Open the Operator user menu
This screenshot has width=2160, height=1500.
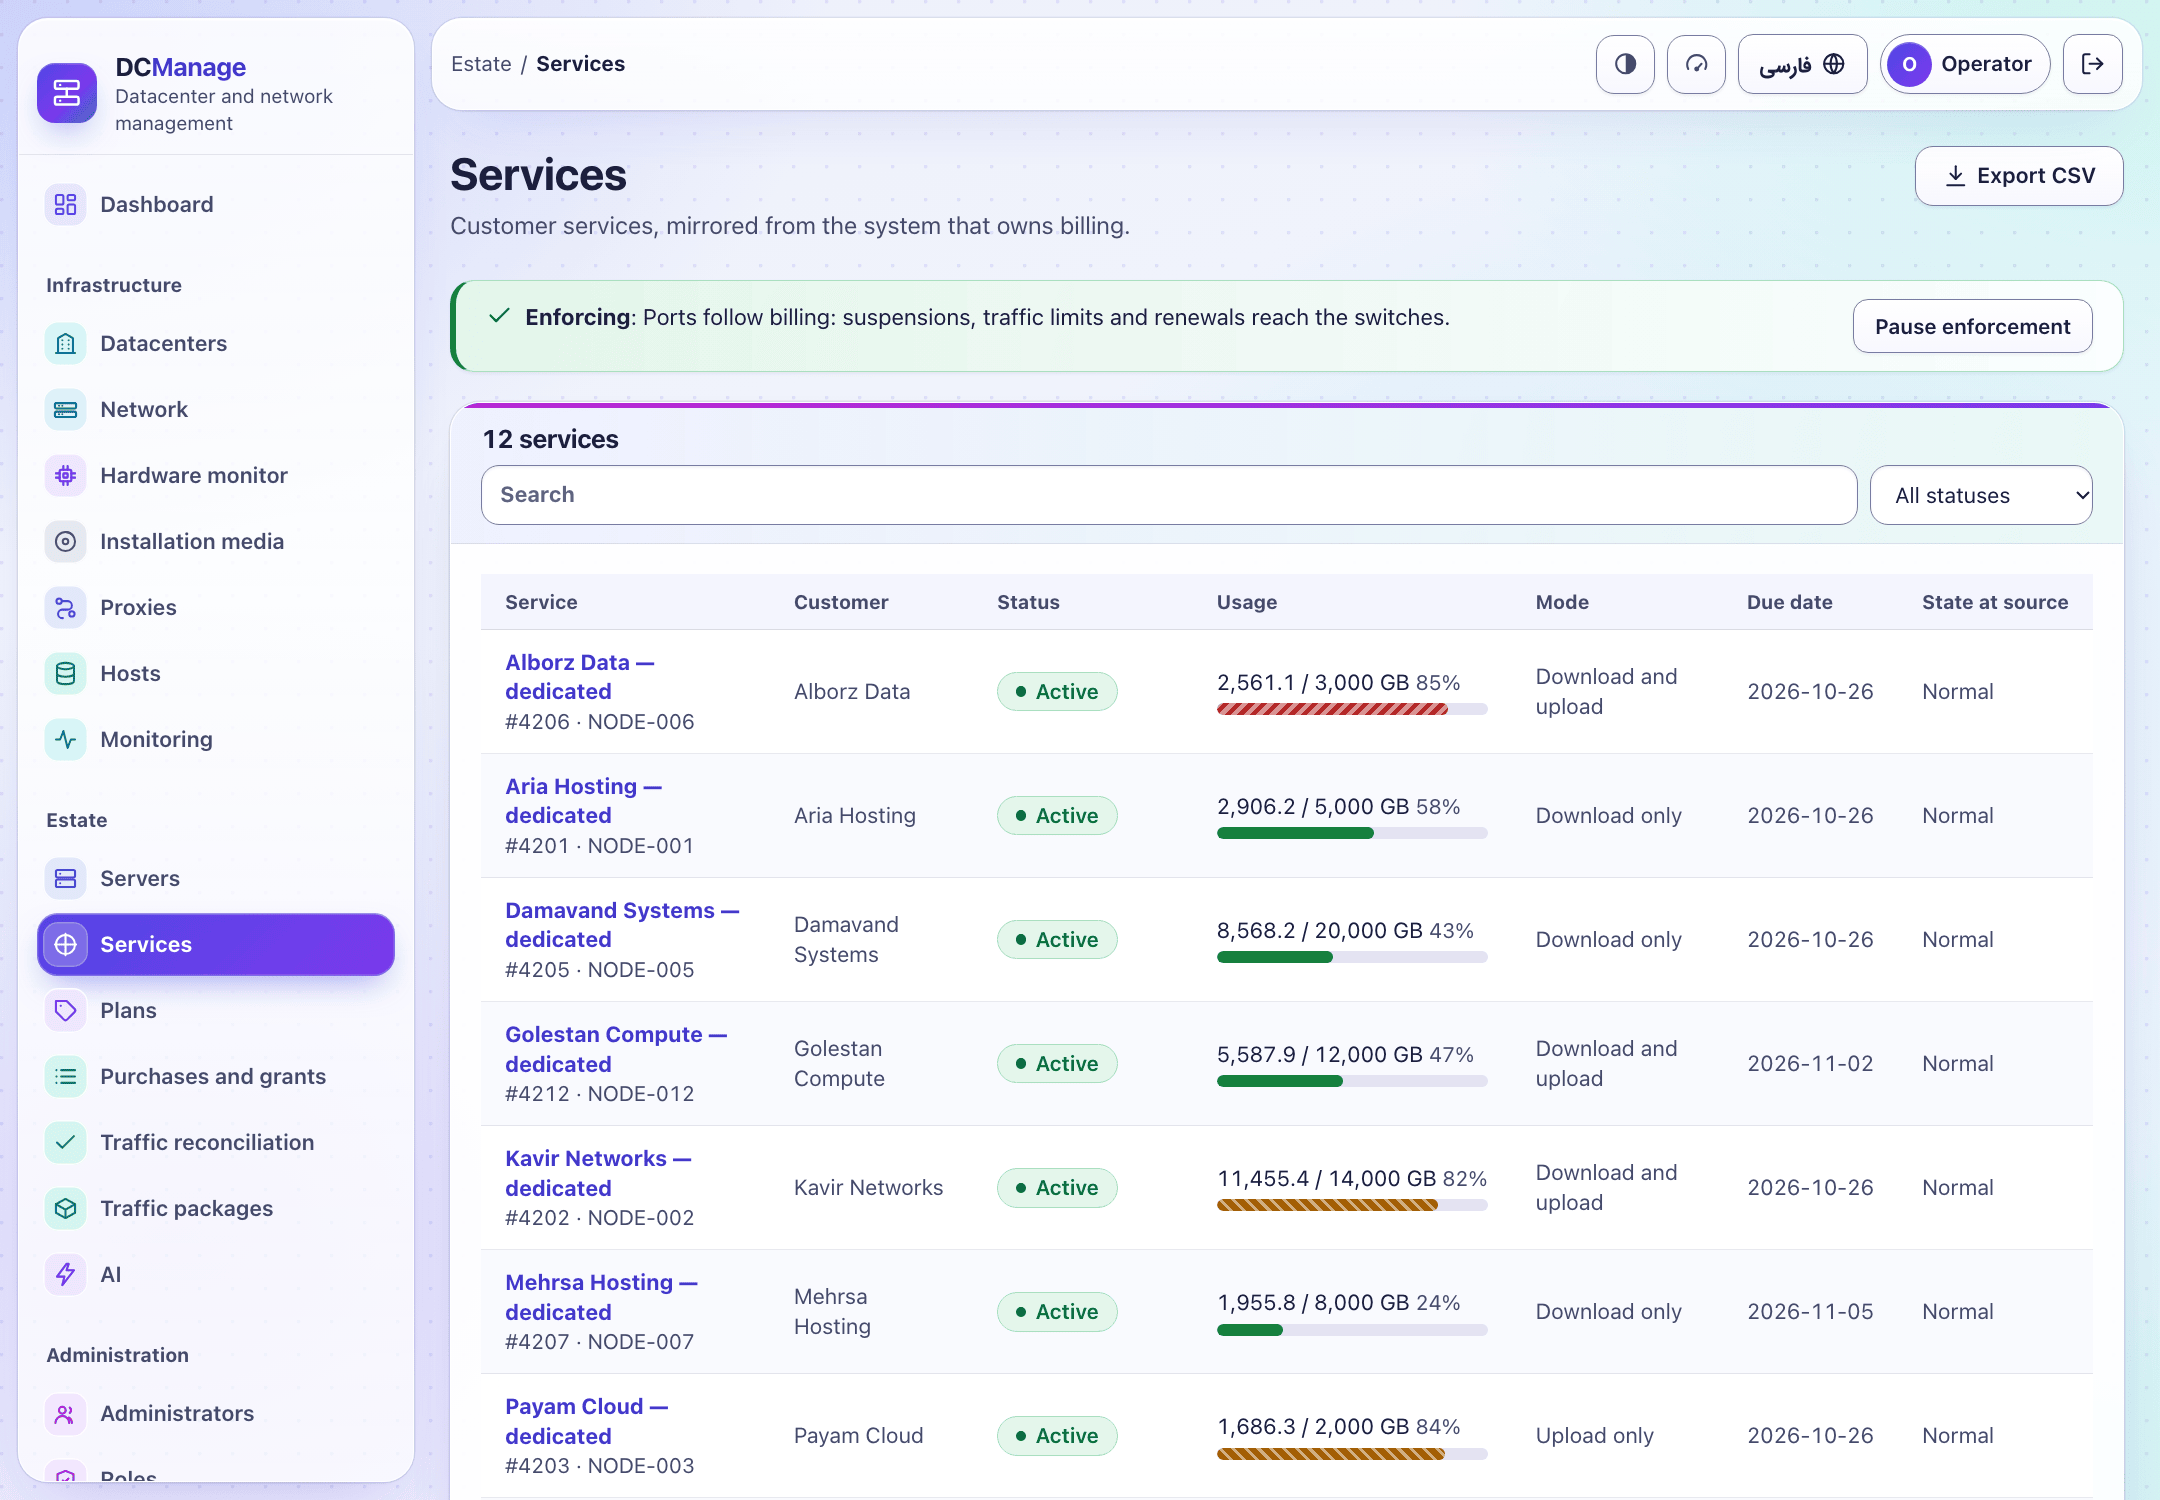1966,64
